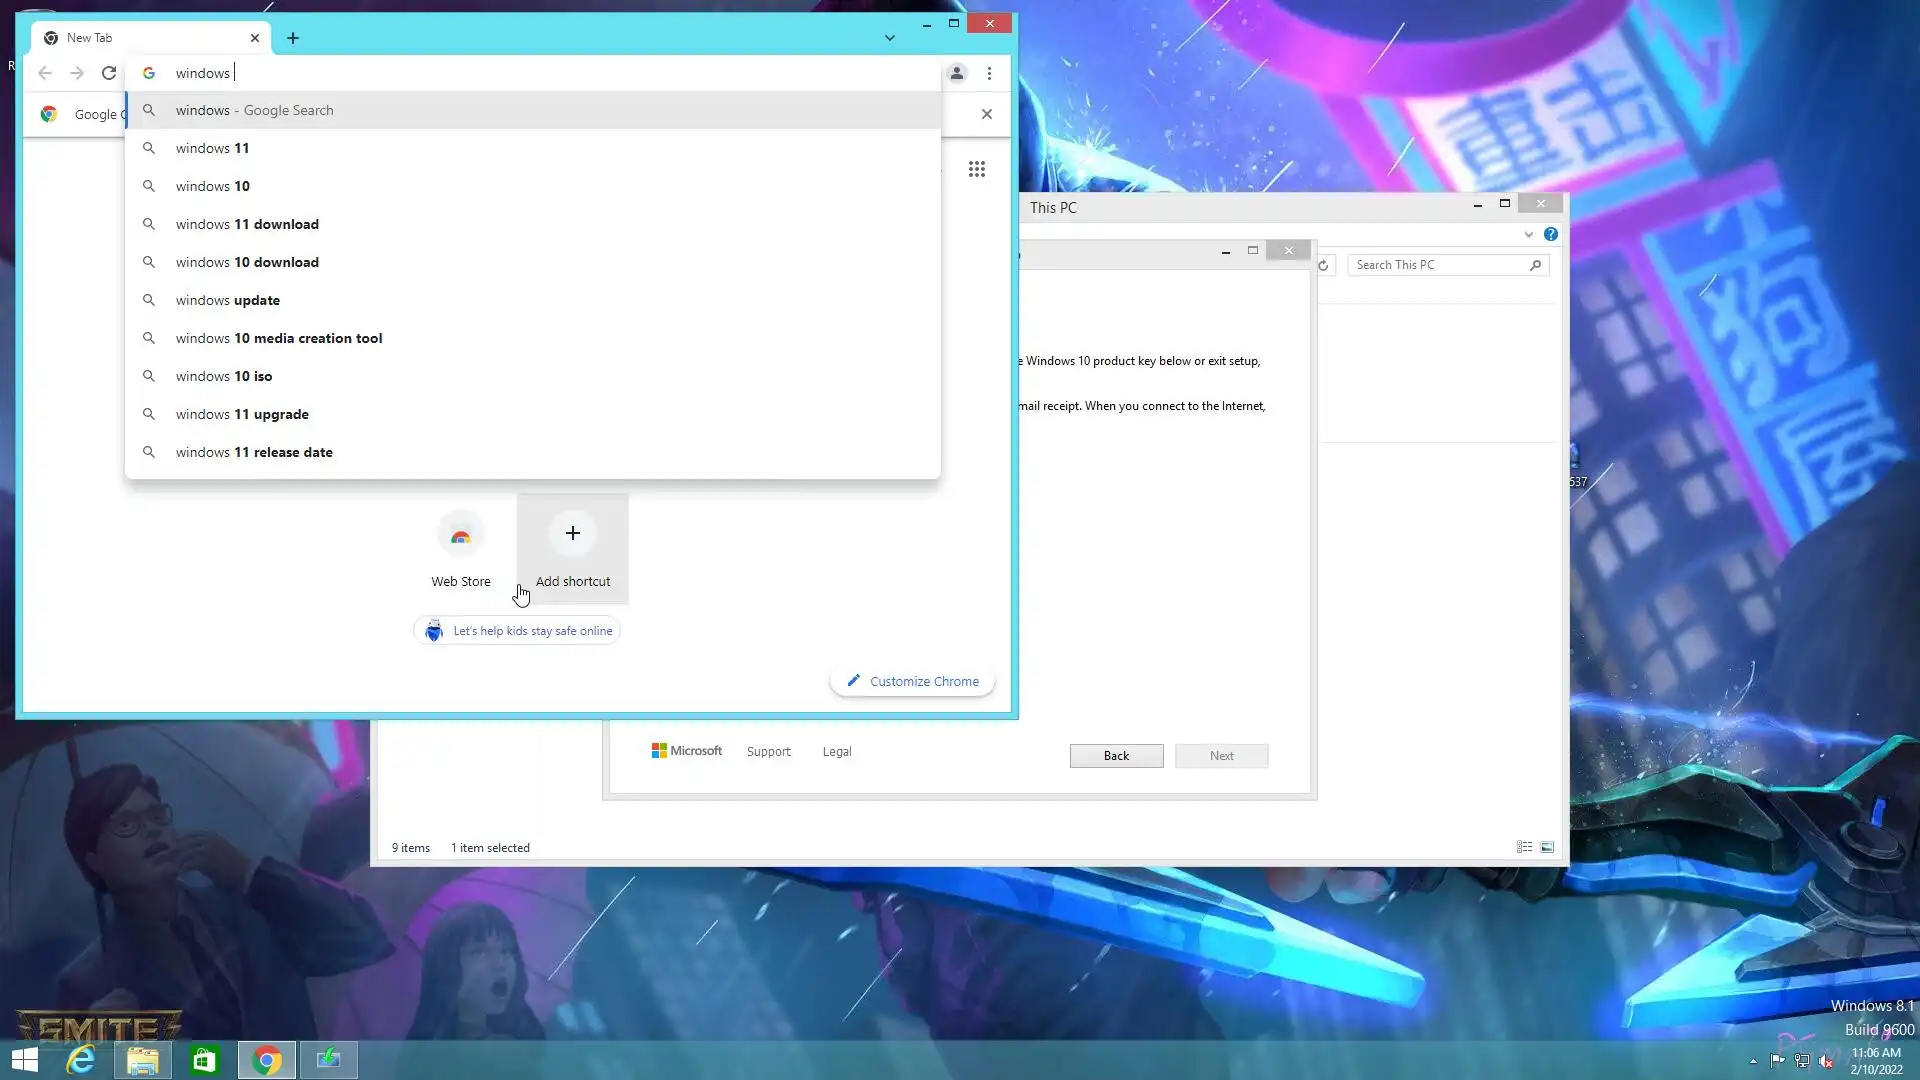This screenshot has width=1920, height=1080.
Task: Click the Back button in setup
Action: point(1116,756)
